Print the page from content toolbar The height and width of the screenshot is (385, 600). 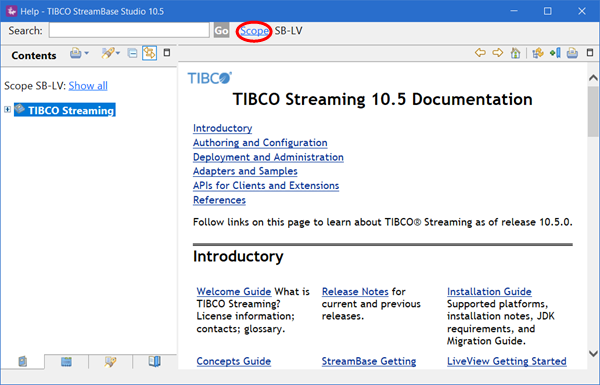pyautogui.click(x=572, y=53)
